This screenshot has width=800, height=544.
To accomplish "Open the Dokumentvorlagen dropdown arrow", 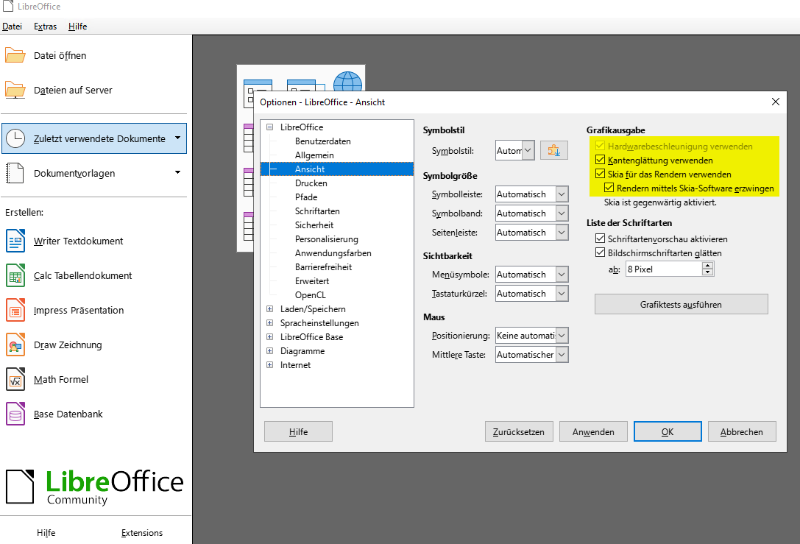I will tap(178, 172).
